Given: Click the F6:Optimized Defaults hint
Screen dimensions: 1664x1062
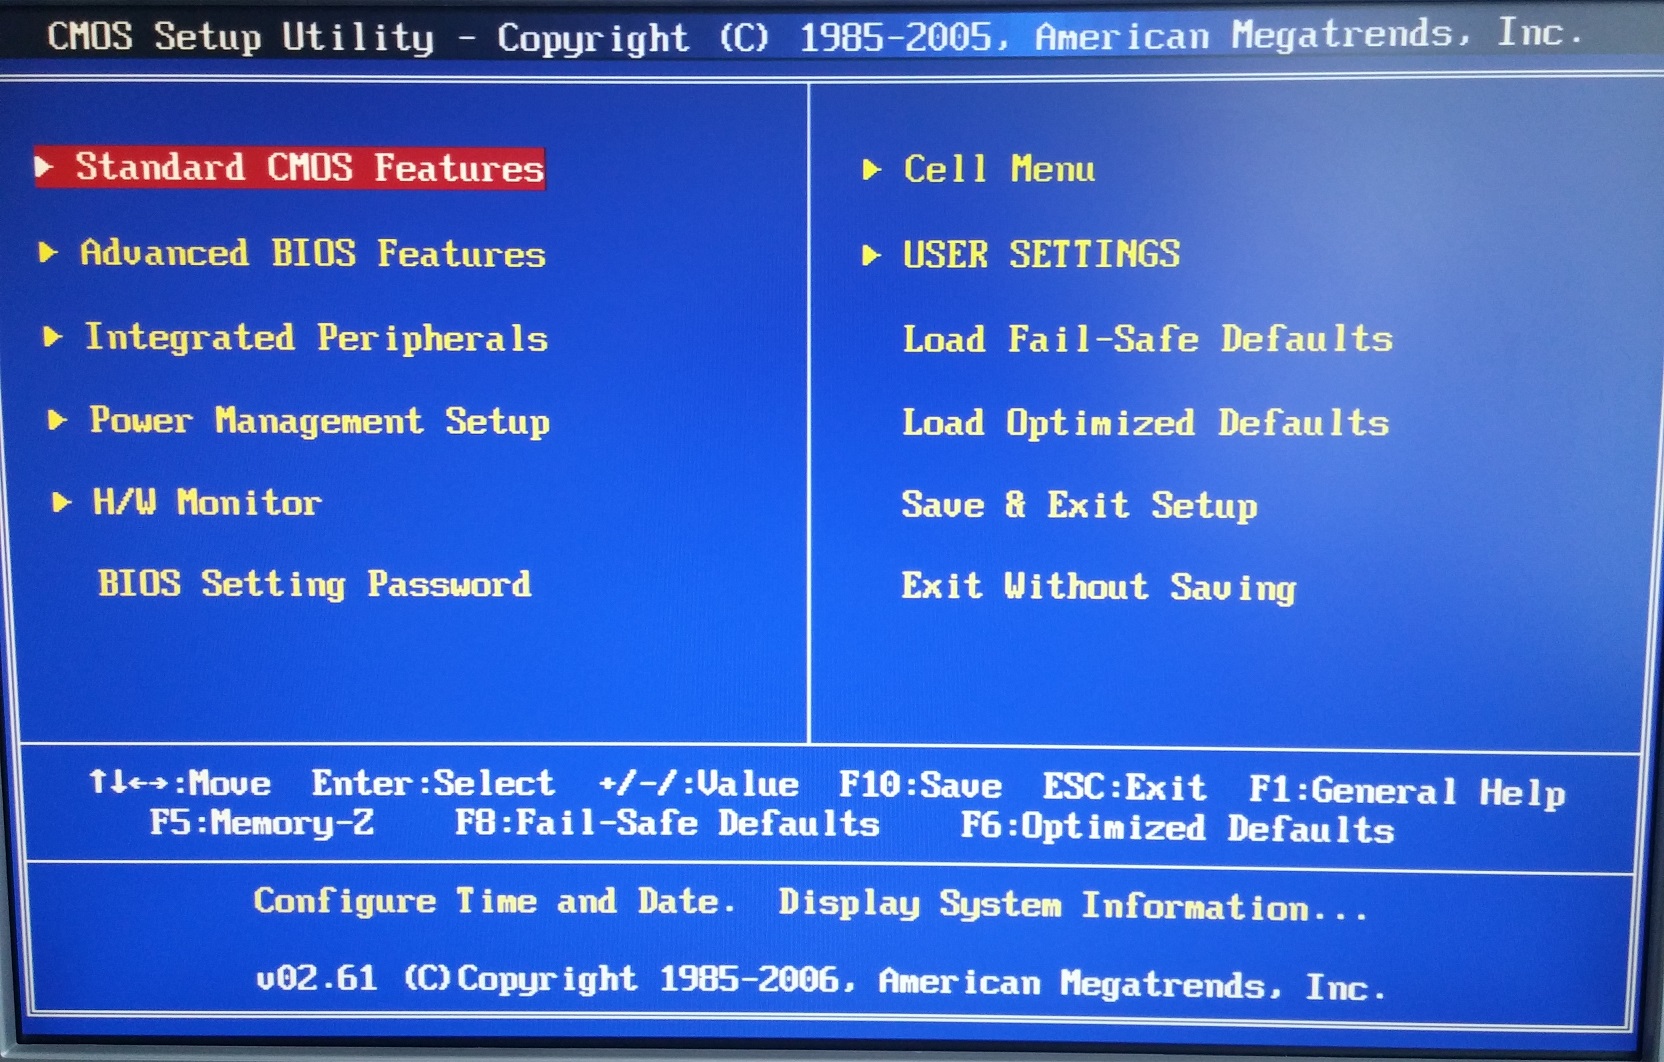Looking at the screenshot, I should tap(1177, 828).
